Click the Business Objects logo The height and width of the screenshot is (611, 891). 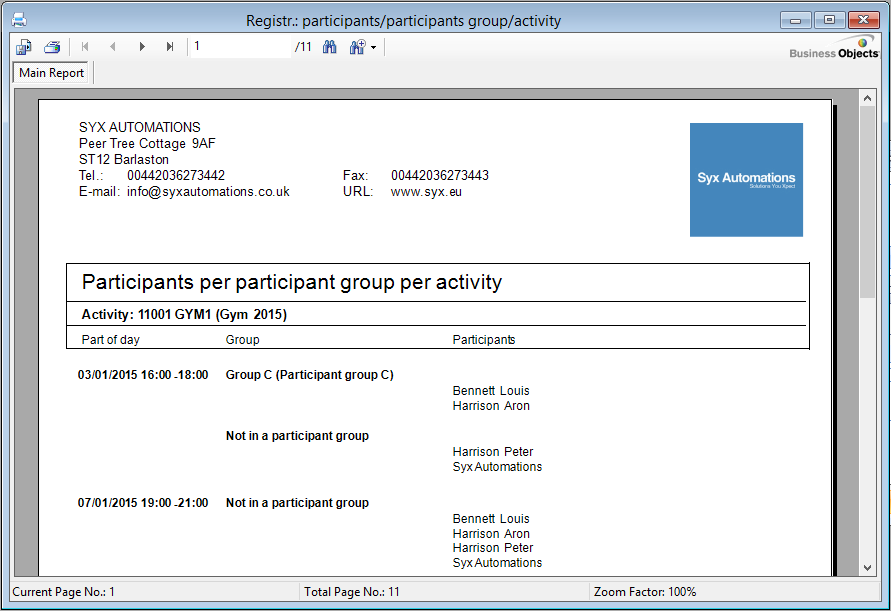point(833,48)
